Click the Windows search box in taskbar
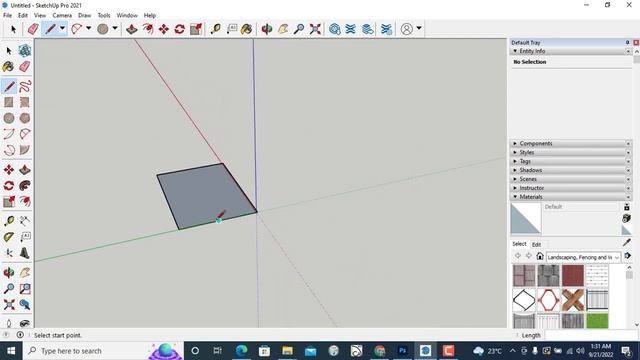640x360 pixels. [103, 351]
